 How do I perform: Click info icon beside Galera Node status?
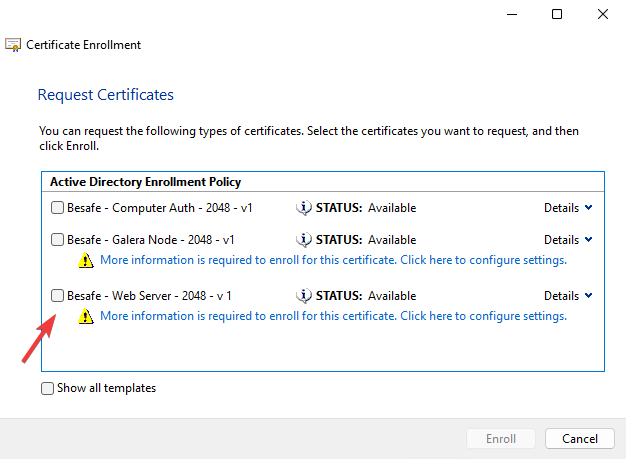[304, 240]
